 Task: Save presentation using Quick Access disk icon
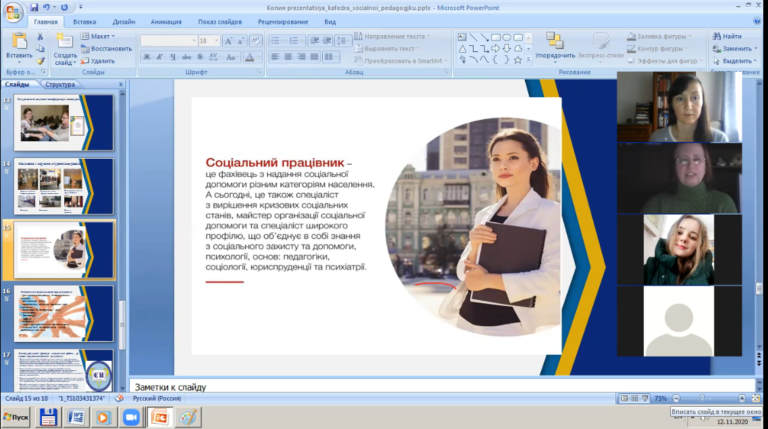[x=34, y=7]
